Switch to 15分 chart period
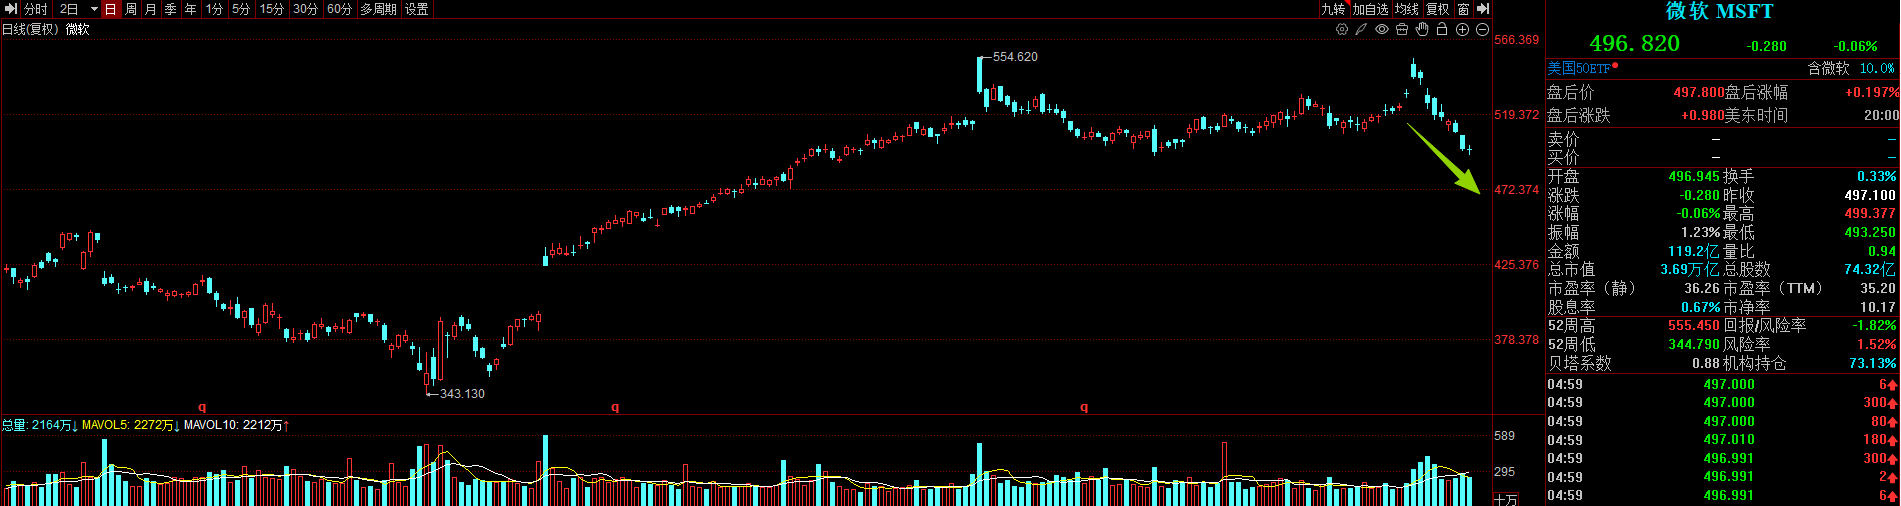This screenshot has height=506, width=1901. tap(272, 9)
